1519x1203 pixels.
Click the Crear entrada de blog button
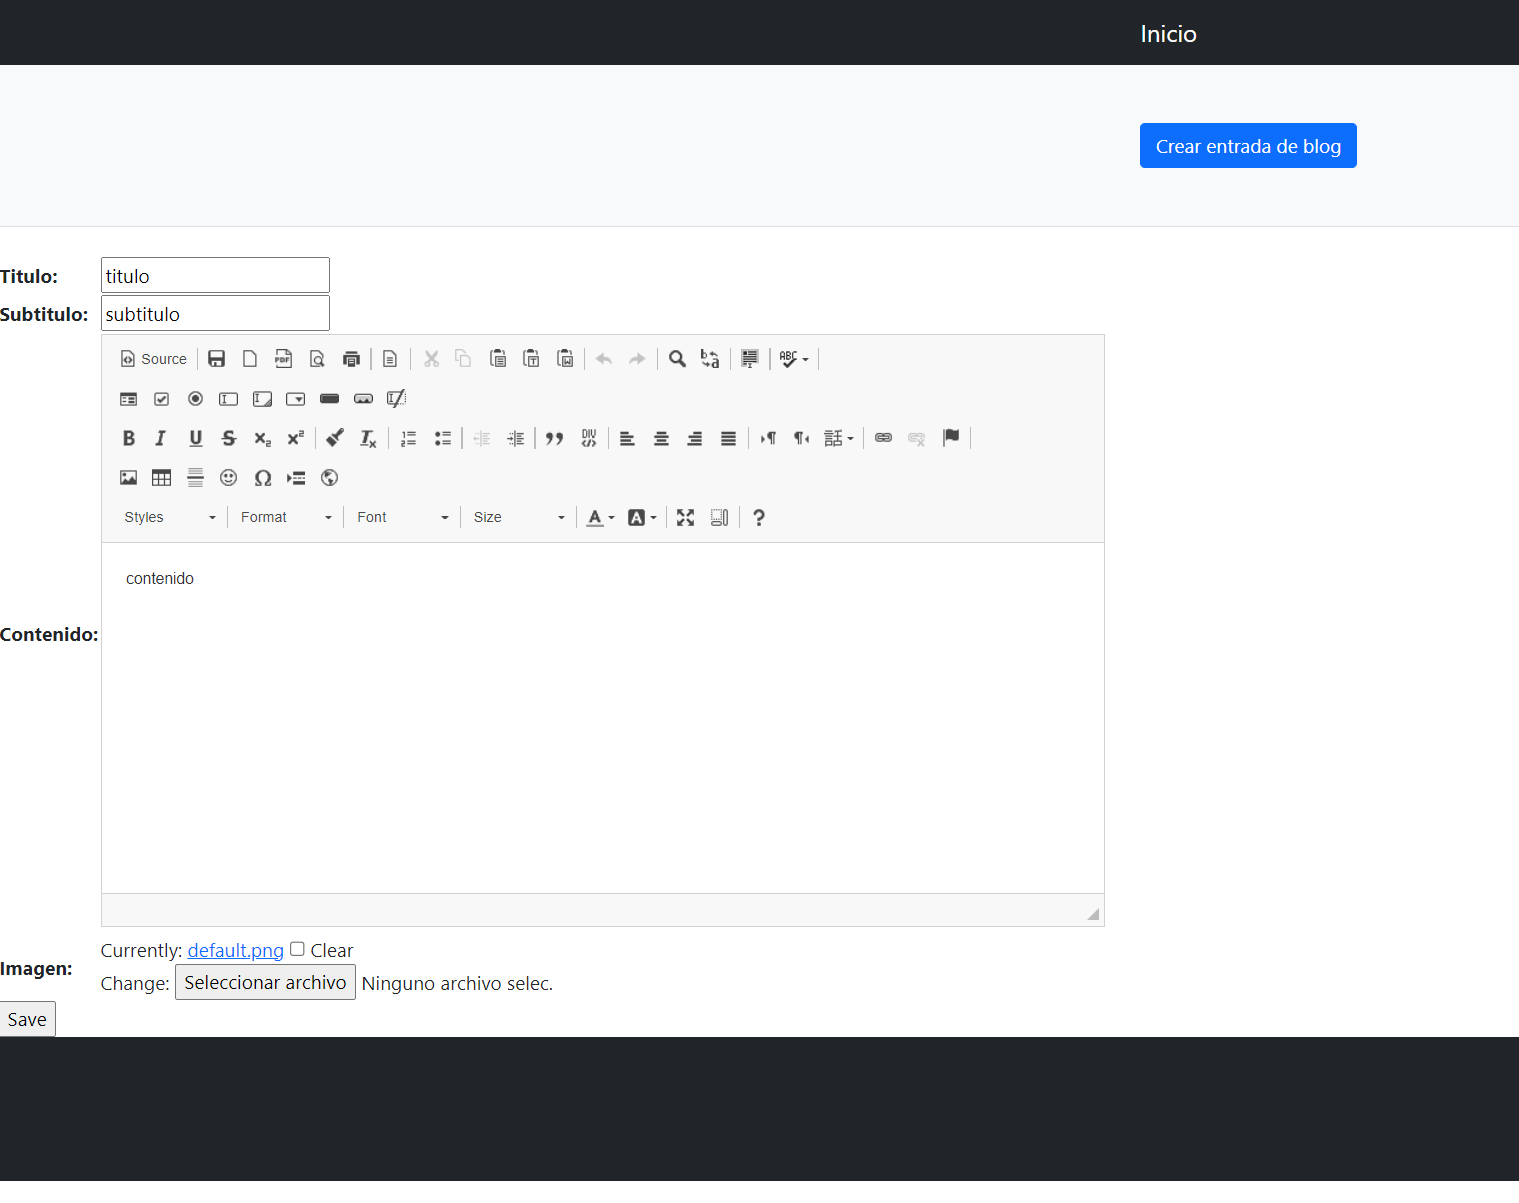1247,145
